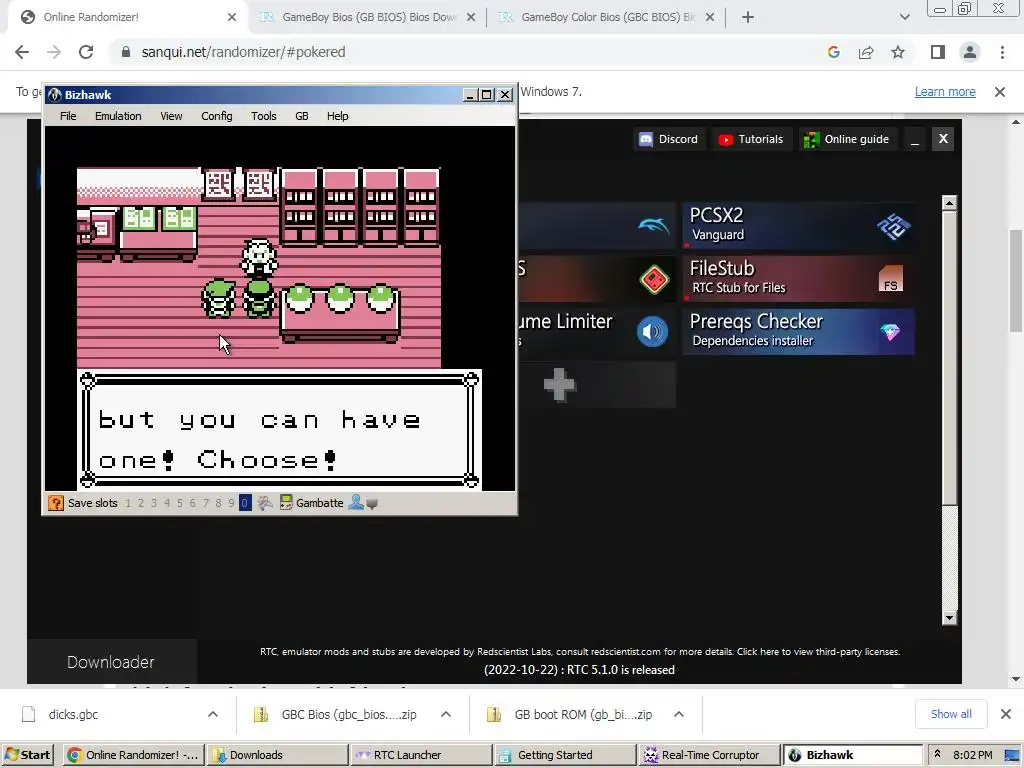Select the PCSX2 Vanguard card
Image resolution: width=1024 pixels, height=768 pixels.
tap(798, 225)
